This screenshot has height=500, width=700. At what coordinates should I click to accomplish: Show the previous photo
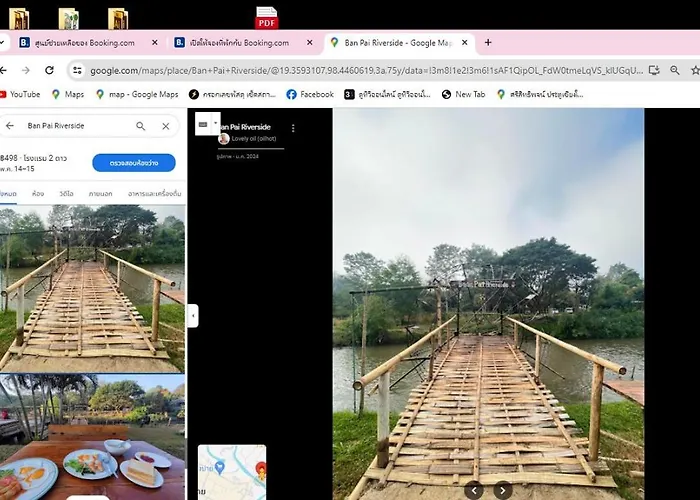[x=474, y=489]
